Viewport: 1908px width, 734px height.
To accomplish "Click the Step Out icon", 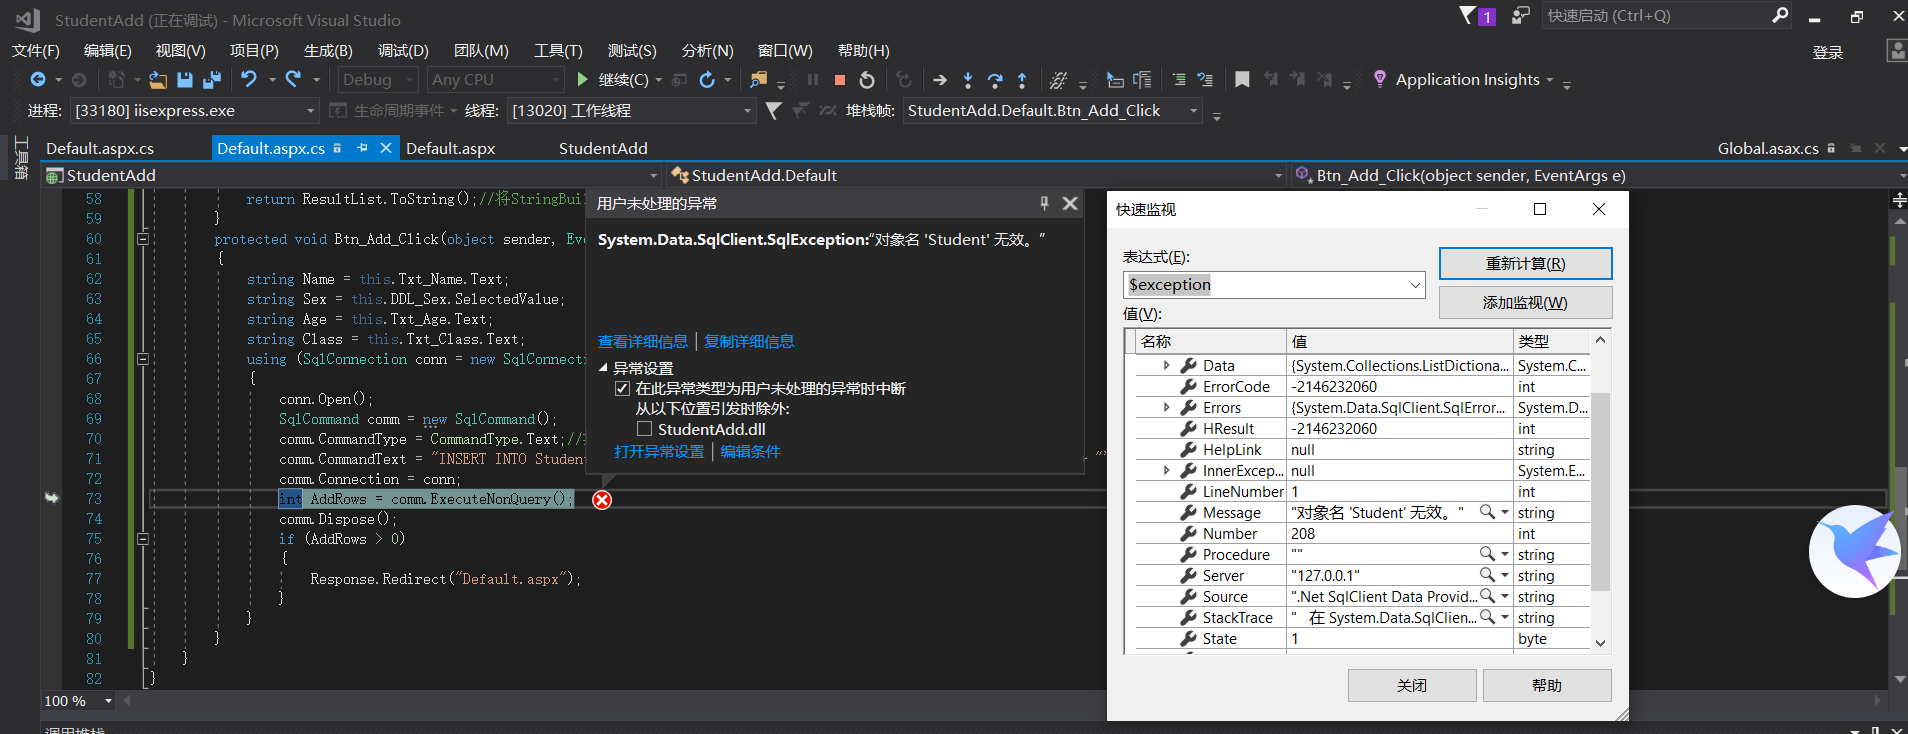I will click(x=1022, y=80).
